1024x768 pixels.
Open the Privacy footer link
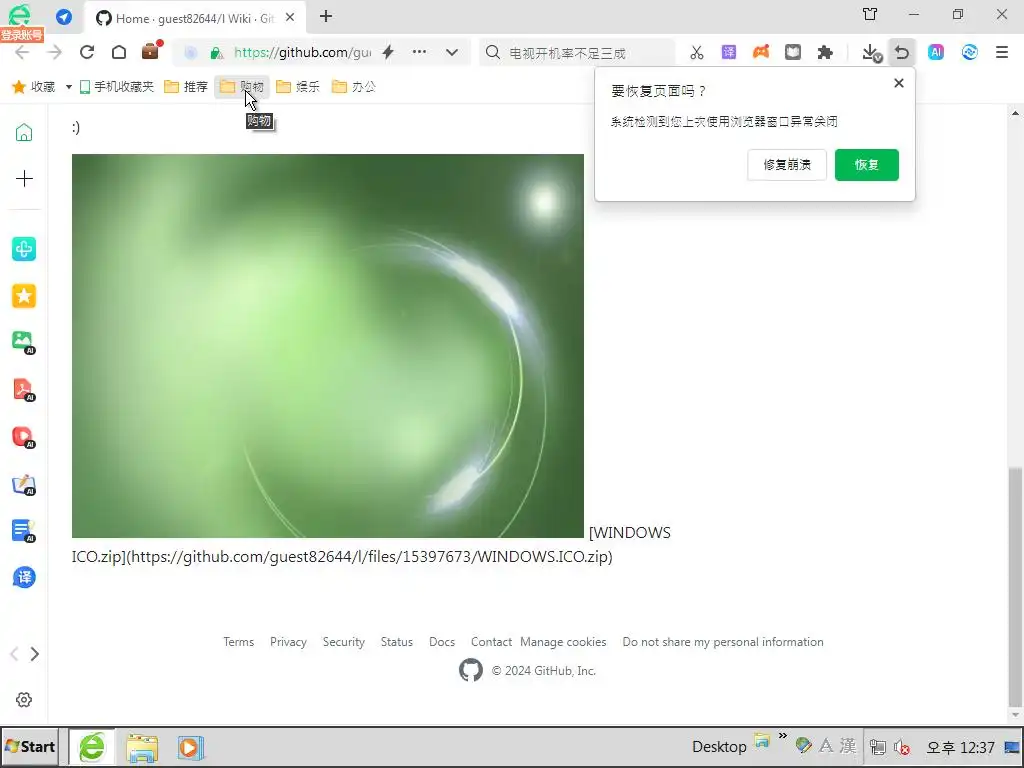288,642
